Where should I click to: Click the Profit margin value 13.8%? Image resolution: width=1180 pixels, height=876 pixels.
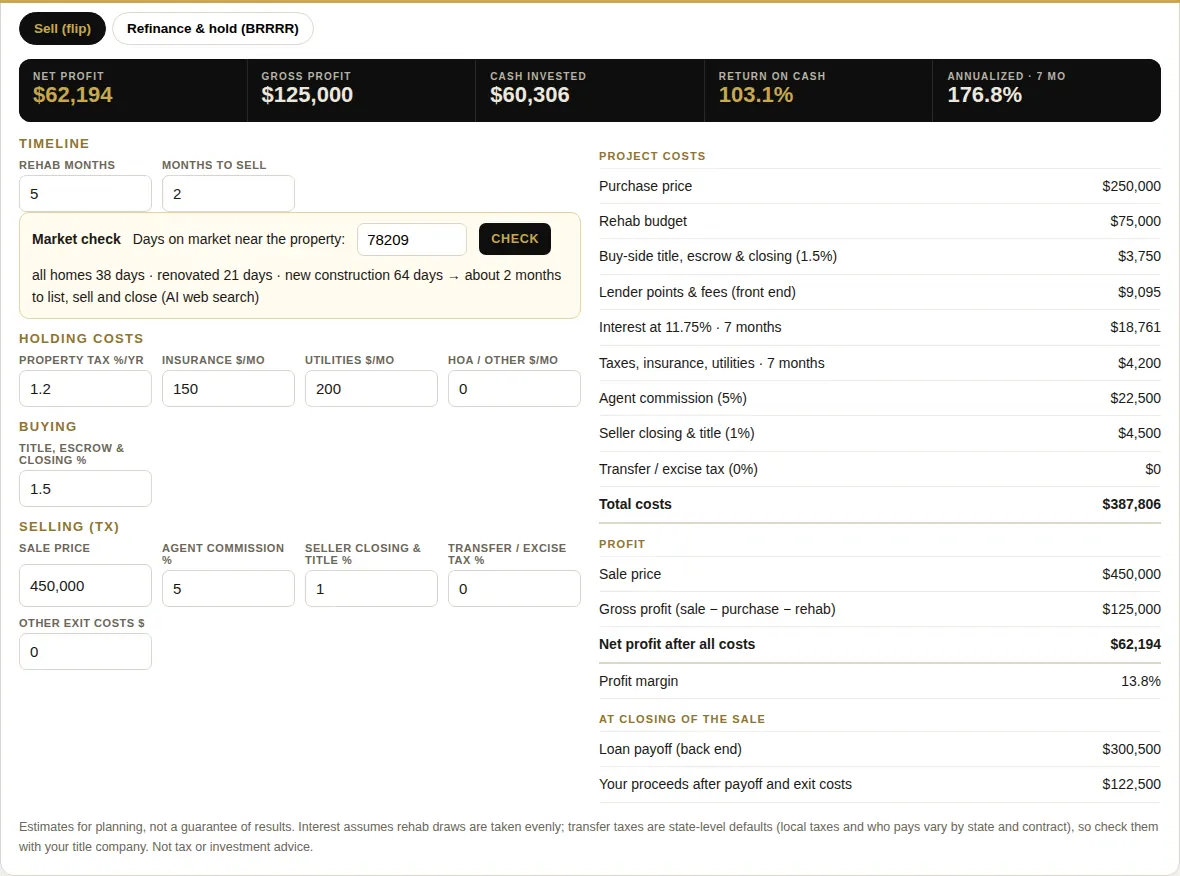point(1141,681)
